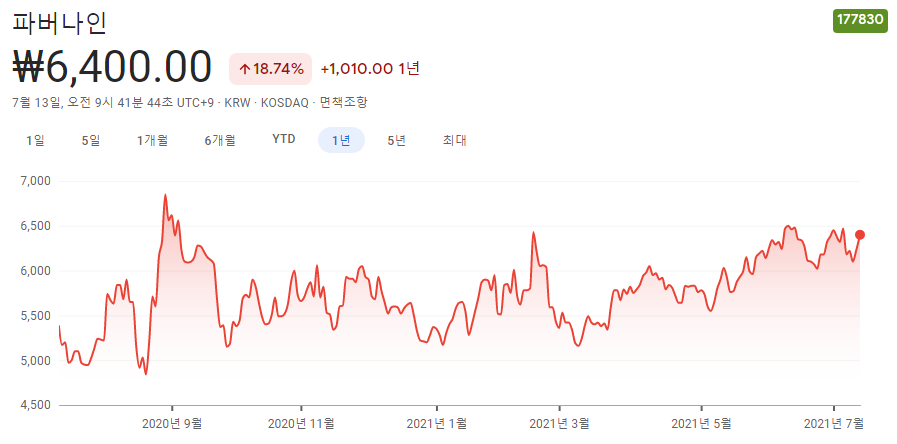Click the 18.74% percent change badge

271,69
